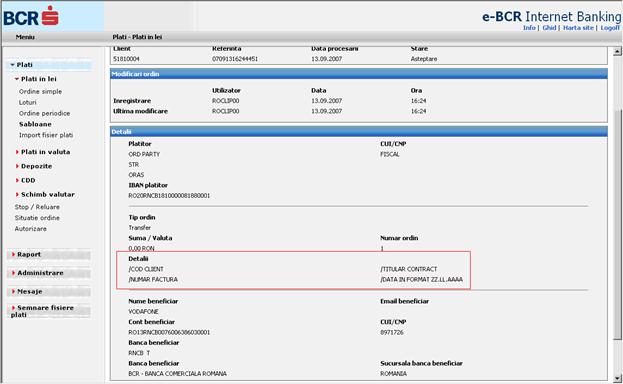Viewport: 623px width, 384px height.
Task: Click the Modificari ordin section header
Action: [x=359, y=74]
